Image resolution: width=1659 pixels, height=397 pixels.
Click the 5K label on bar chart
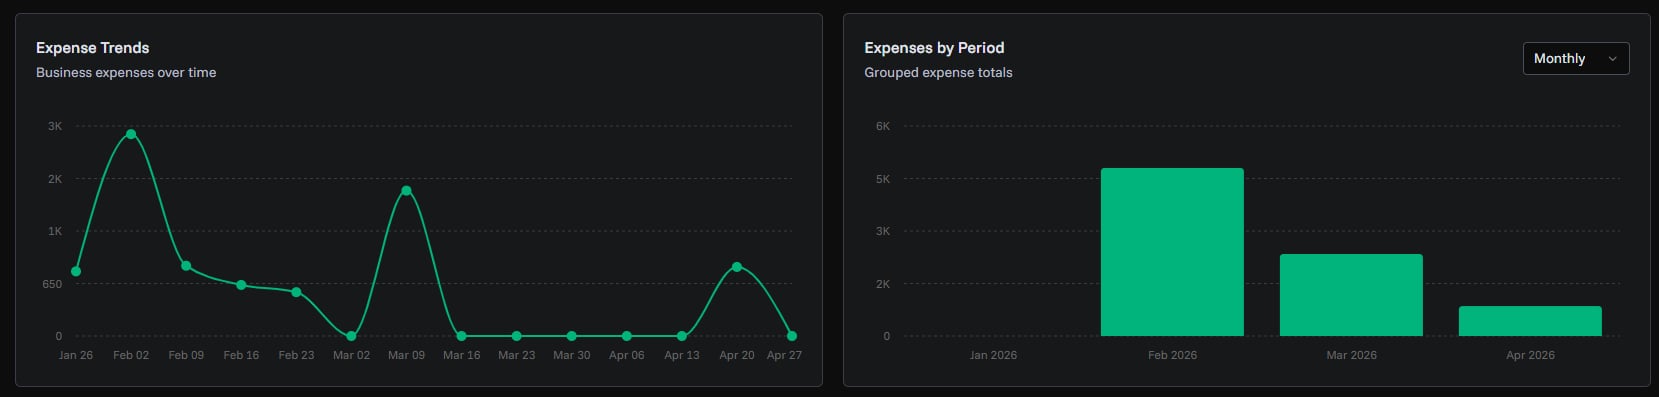click(x=883, y=179)
